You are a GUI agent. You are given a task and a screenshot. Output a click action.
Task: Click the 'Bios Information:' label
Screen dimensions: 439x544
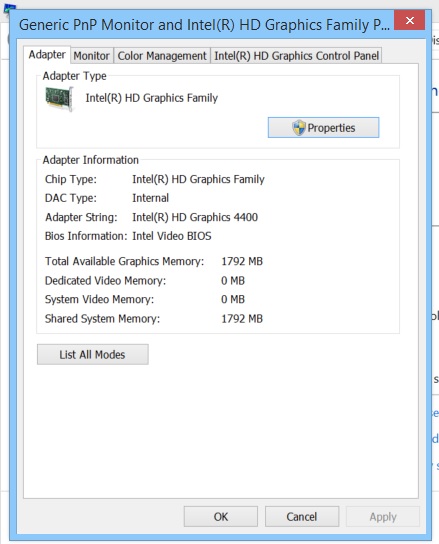click(86, 236)
